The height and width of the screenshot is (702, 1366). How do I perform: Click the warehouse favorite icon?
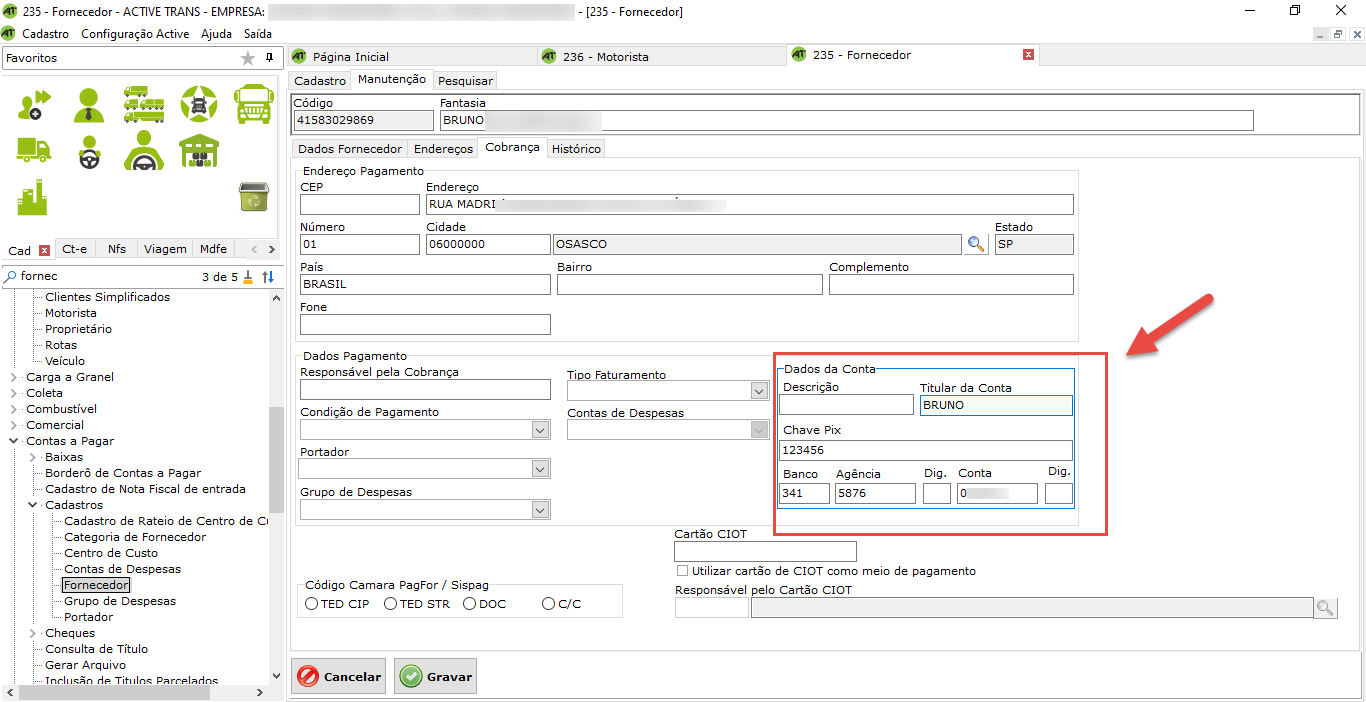click(198, 150)
